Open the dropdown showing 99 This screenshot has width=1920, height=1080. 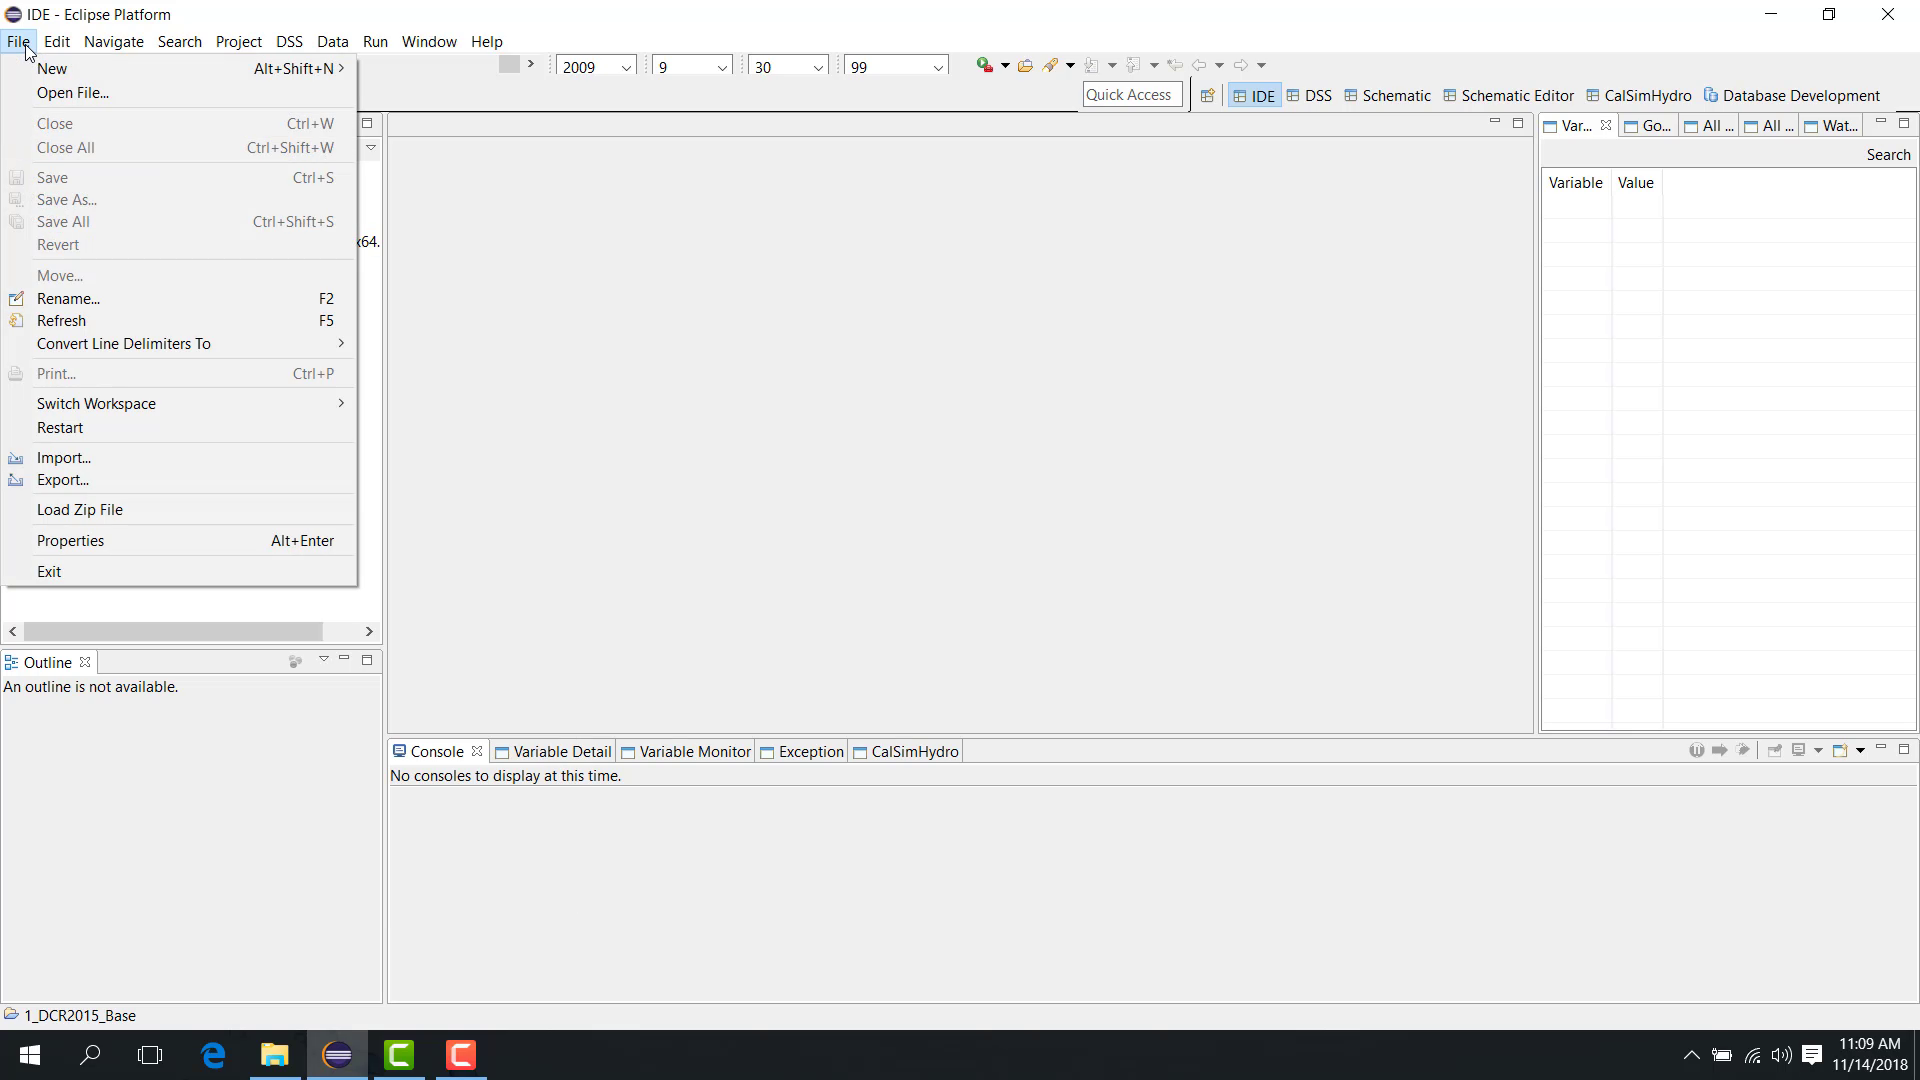click(938, 67)
